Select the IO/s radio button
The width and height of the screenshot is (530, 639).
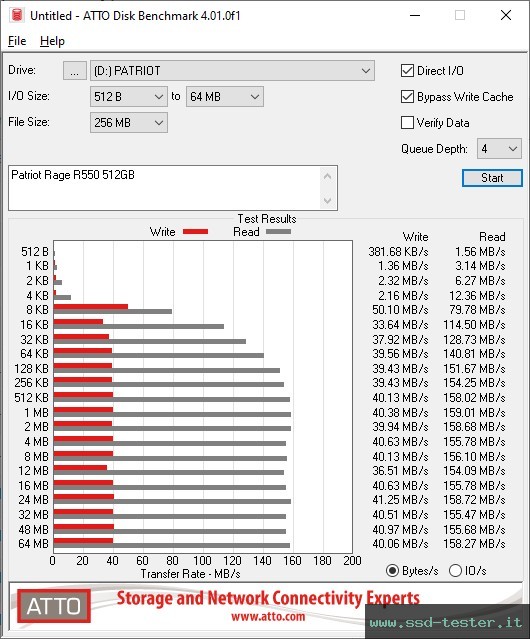(x=455, y=571)
